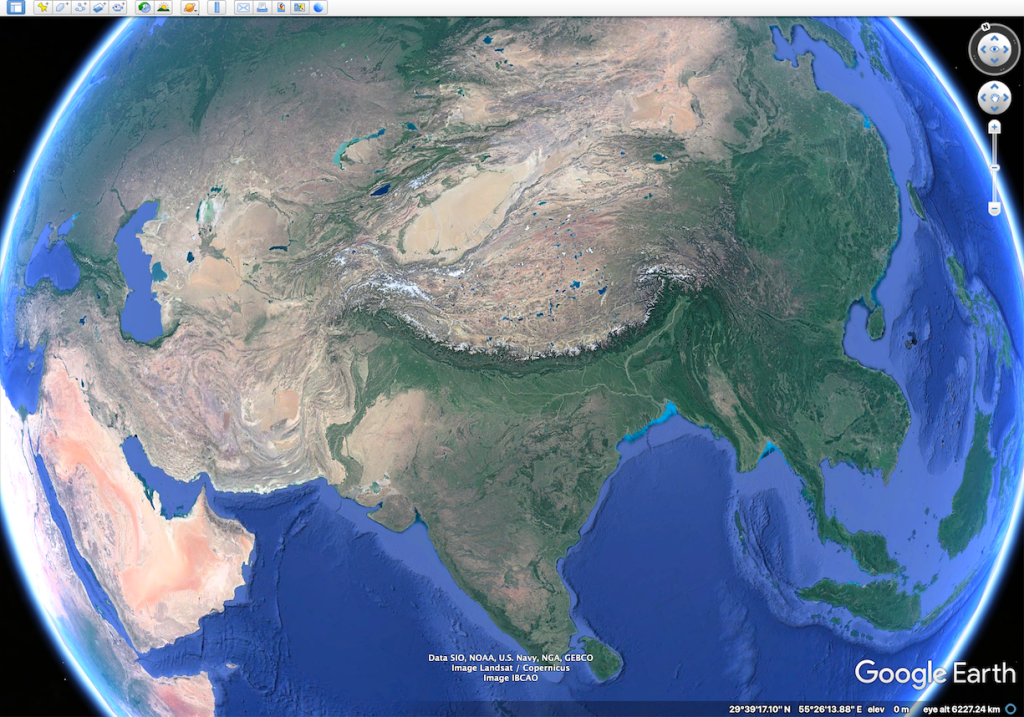
Task: Click the Caspian Sea on the globe
Action: pos(140,274)
